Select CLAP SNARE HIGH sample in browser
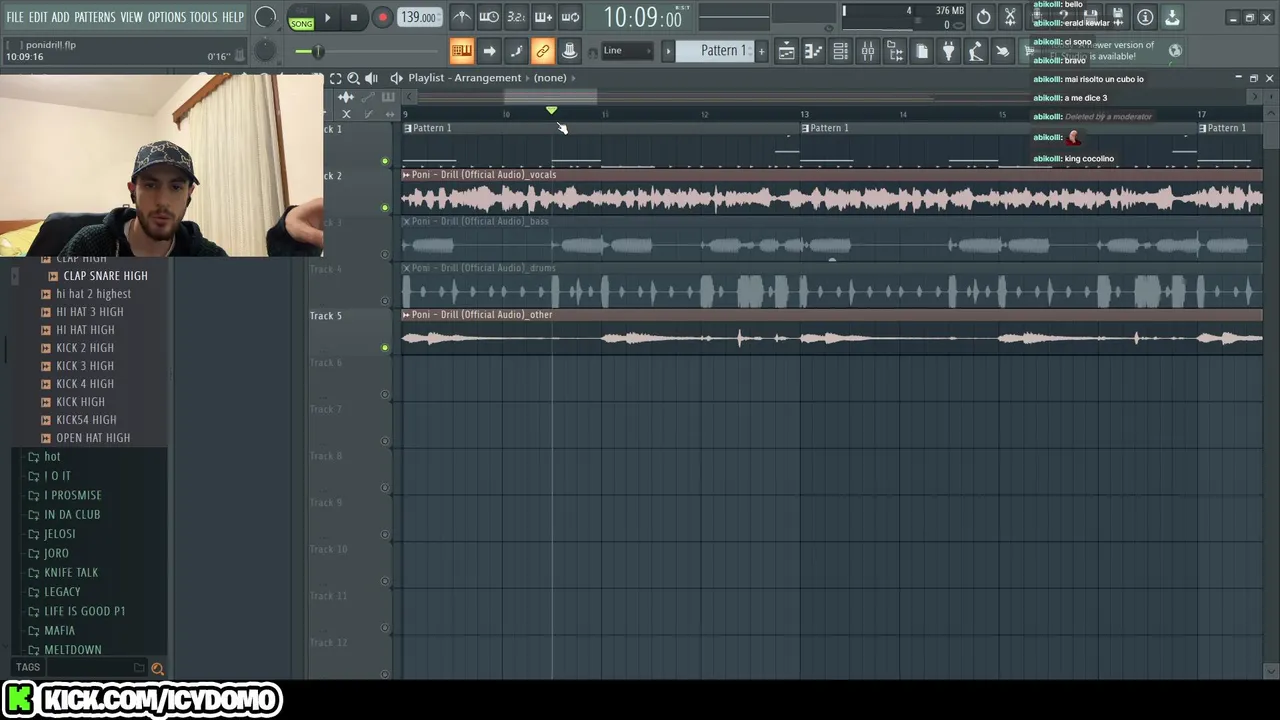This screenshot has height=720, width=1280. 105,276
